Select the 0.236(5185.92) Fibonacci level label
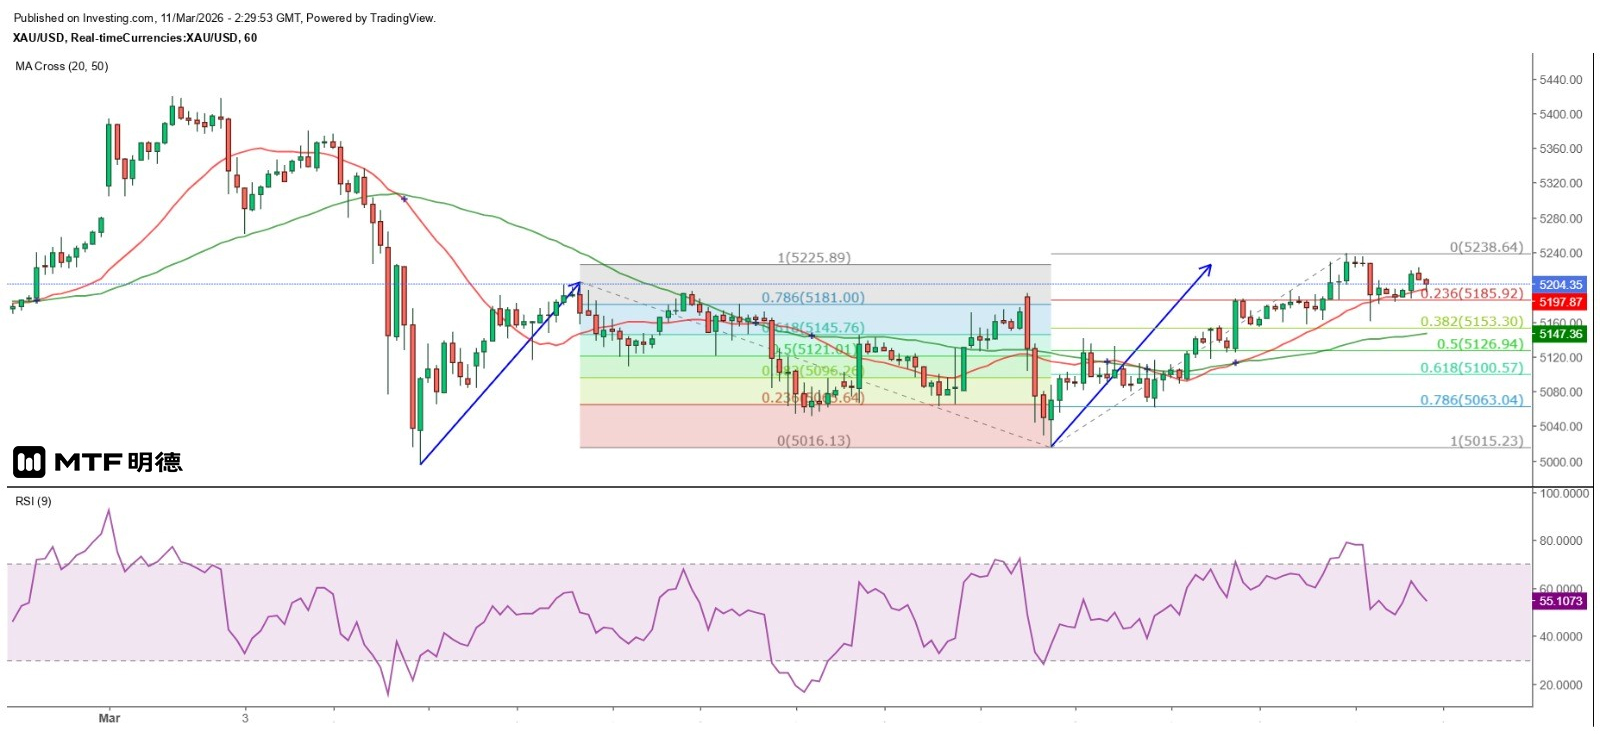The image size is (1600, 734). pos(1472,294)
